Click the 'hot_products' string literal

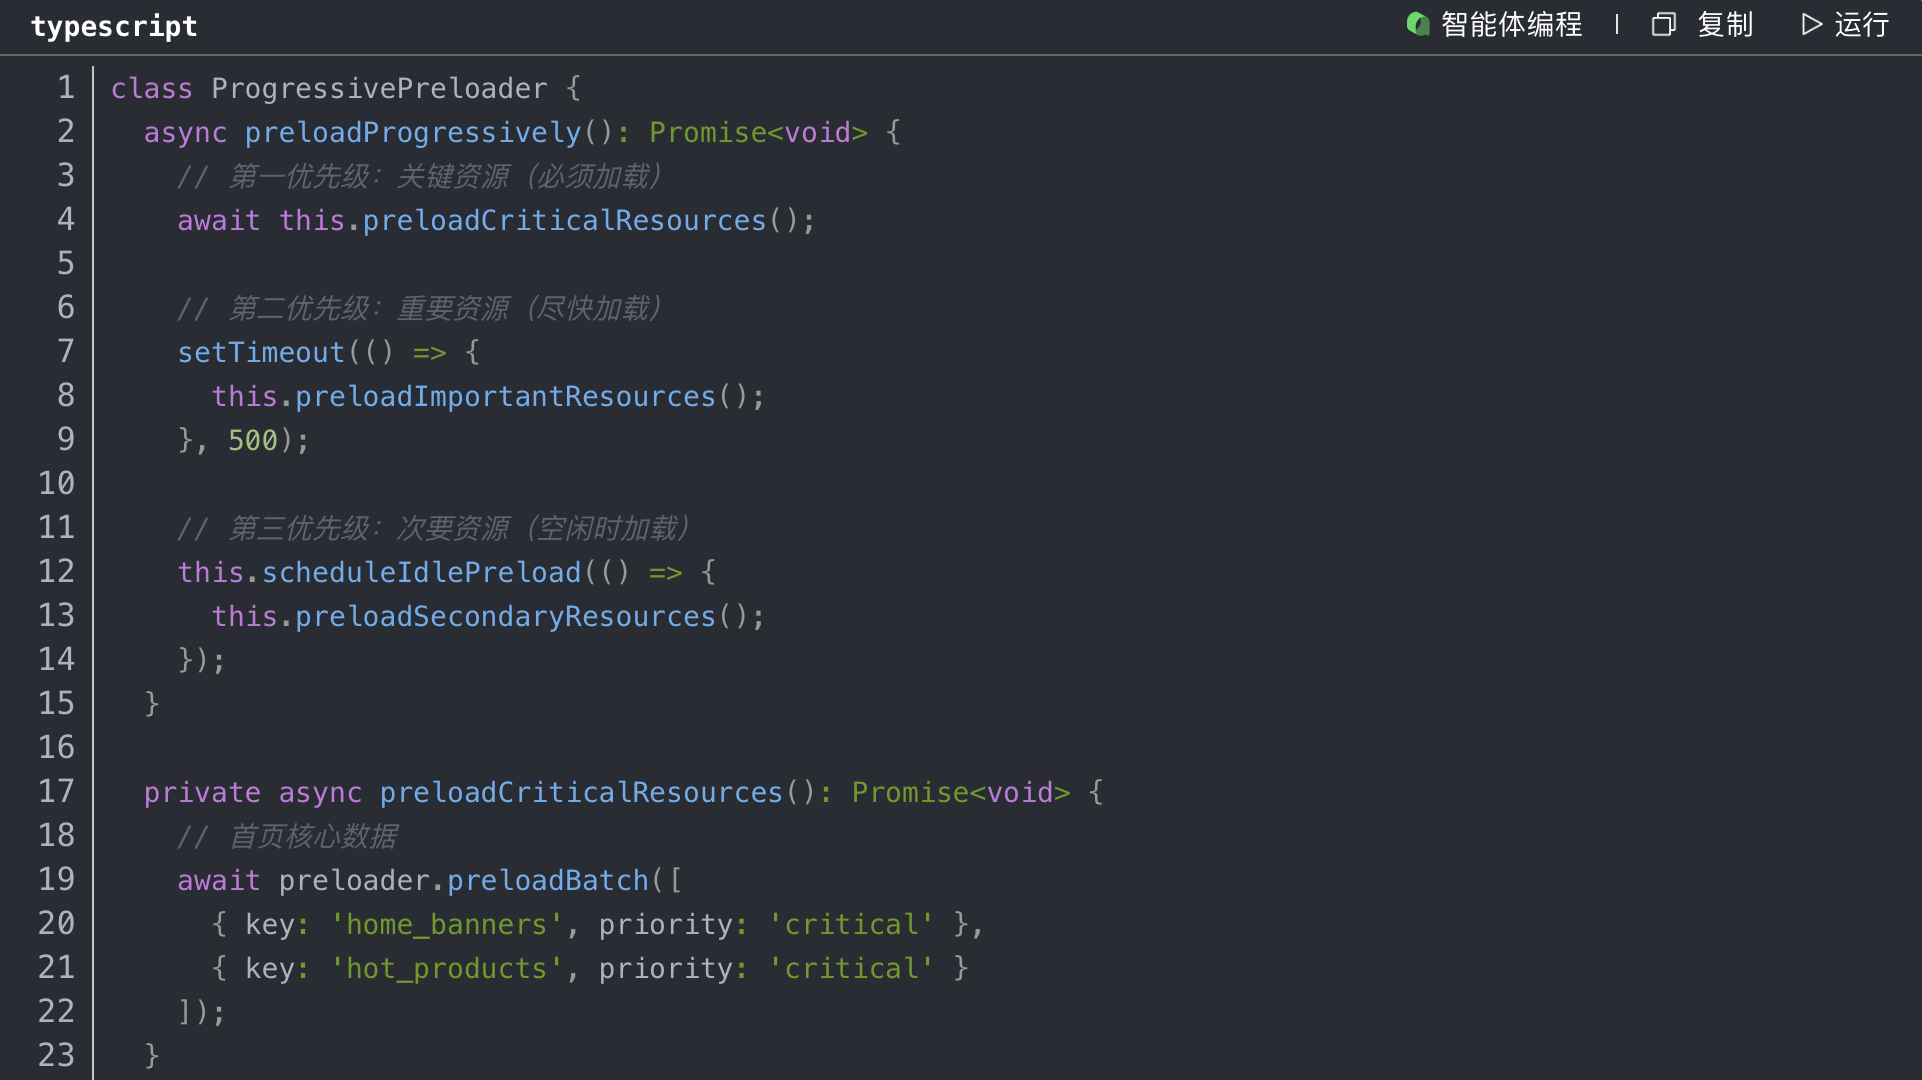446,968
